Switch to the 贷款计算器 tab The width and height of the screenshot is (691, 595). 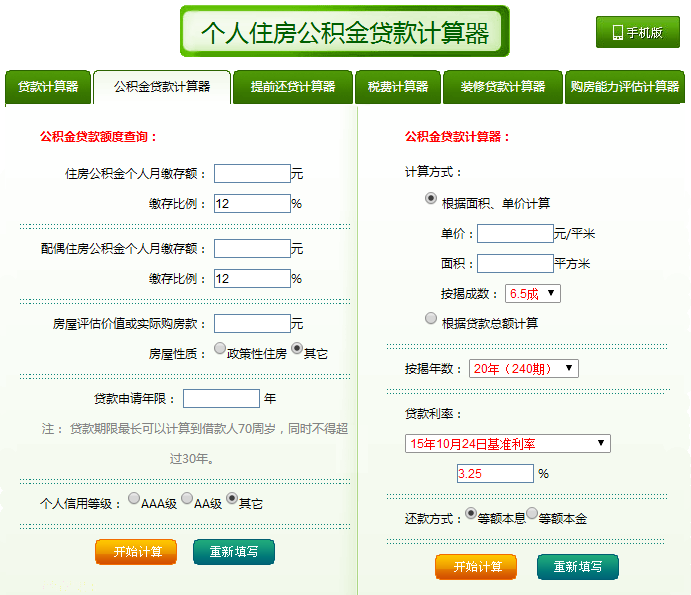tap(47, 87)
